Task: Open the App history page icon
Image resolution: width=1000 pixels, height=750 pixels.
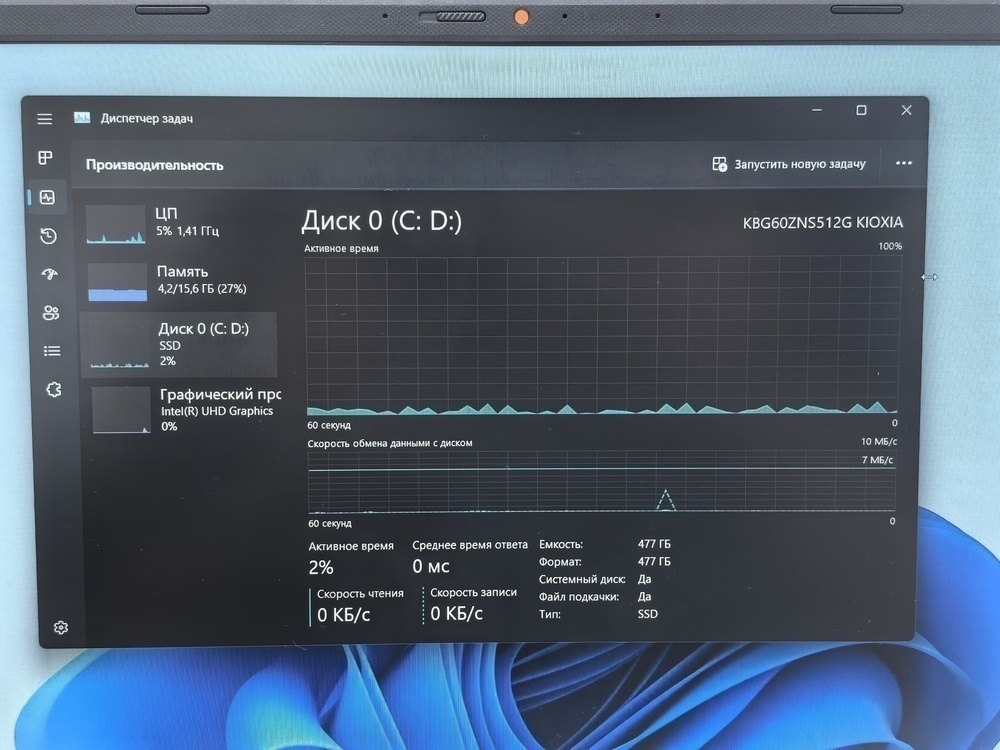Action: 48,236
